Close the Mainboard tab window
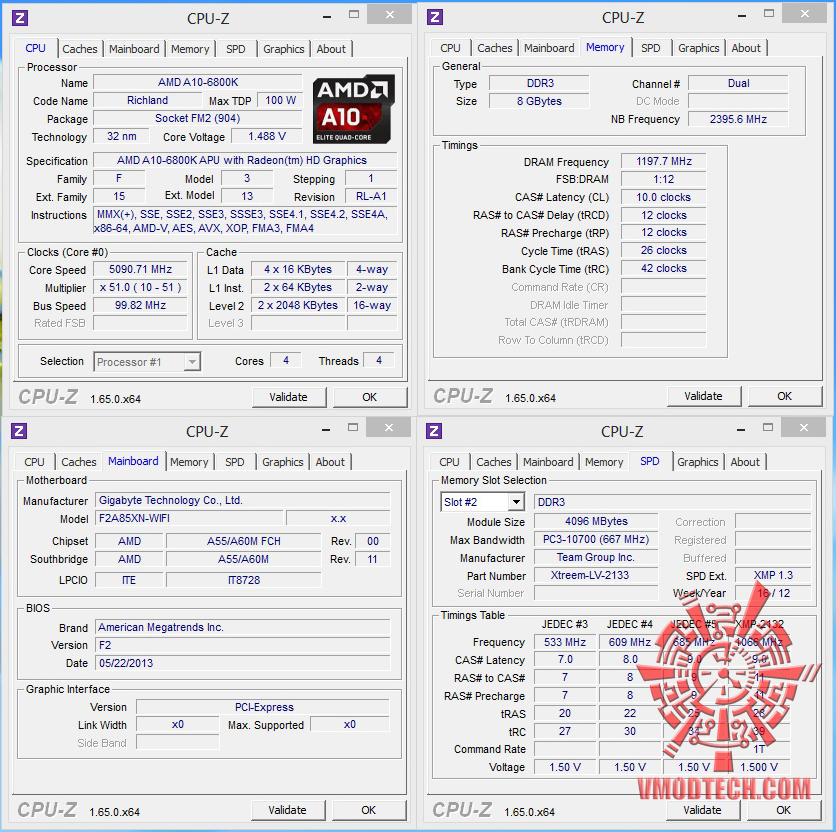This screenshot has width=836, height=832. [389, 427]
